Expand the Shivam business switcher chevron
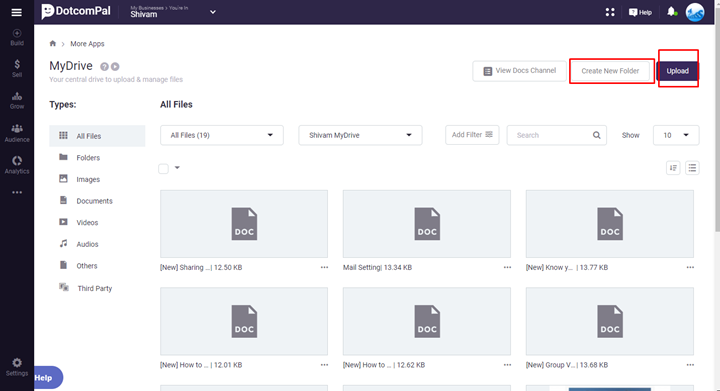The image size is (720, 391). [x=213, y=12]
